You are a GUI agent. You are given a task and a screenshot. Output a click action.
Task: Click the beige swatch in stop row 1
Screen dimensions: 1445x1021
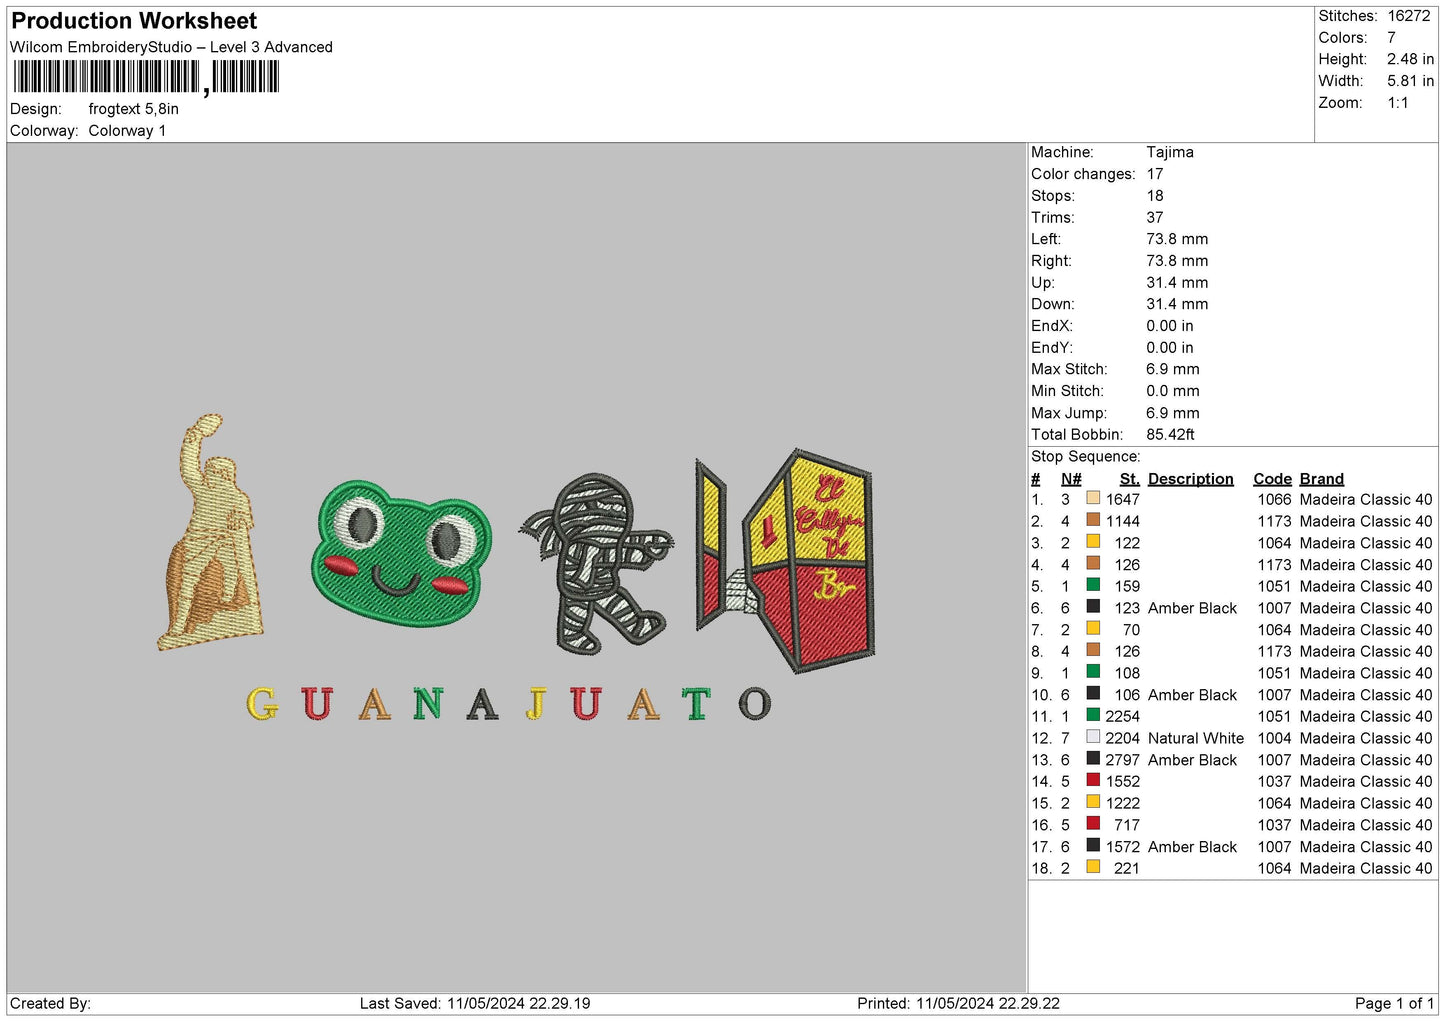click(x=1093, y=498)
